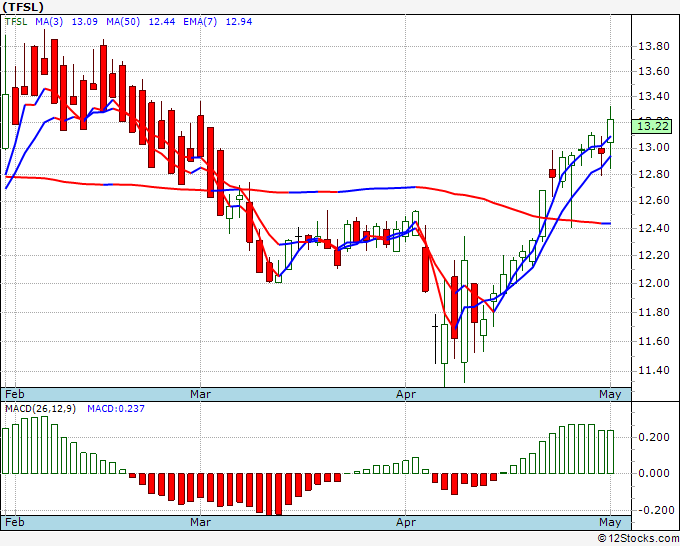Click Mar on the price chart time axis

pos(200,394)
